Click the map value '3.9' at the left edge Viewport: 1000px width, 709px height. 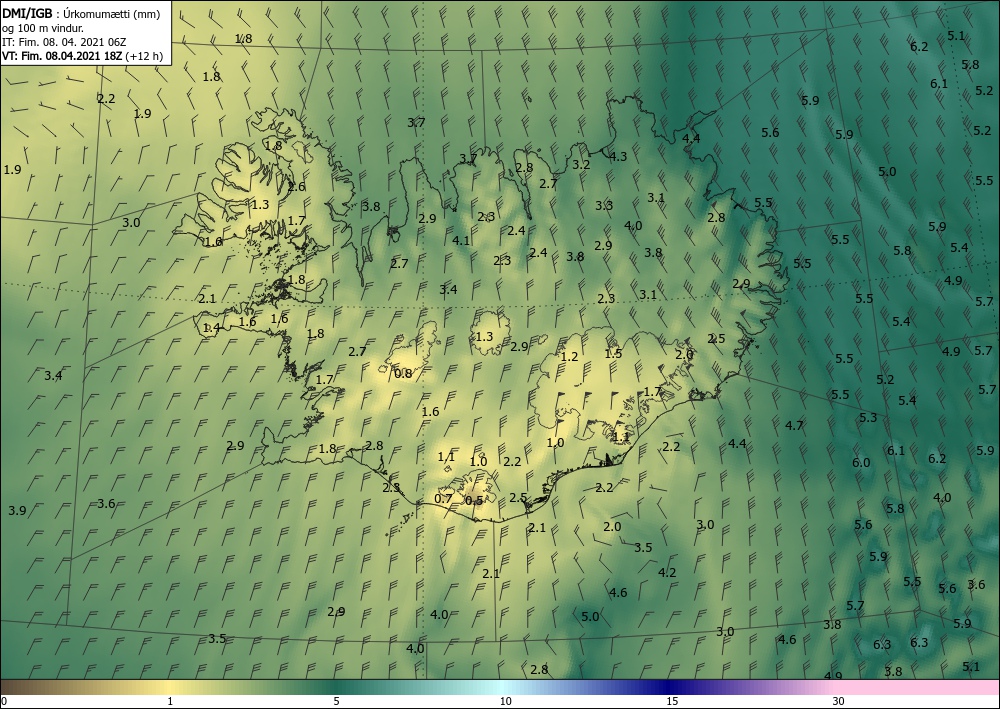point(17,511)
